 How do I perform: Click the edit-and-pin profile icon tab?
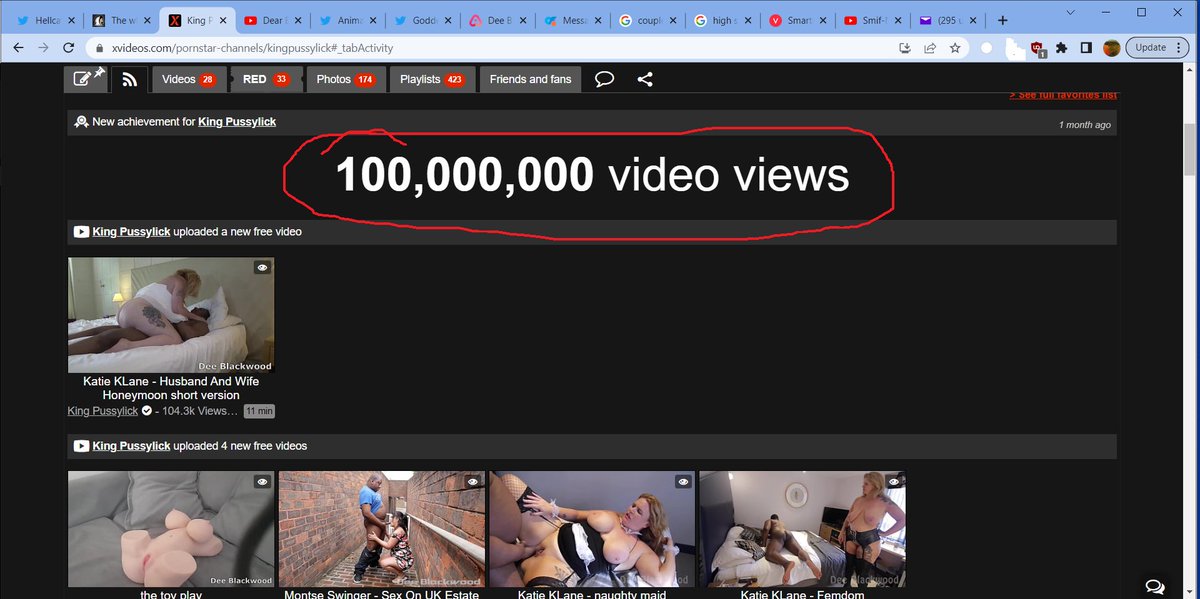(86, 79)
